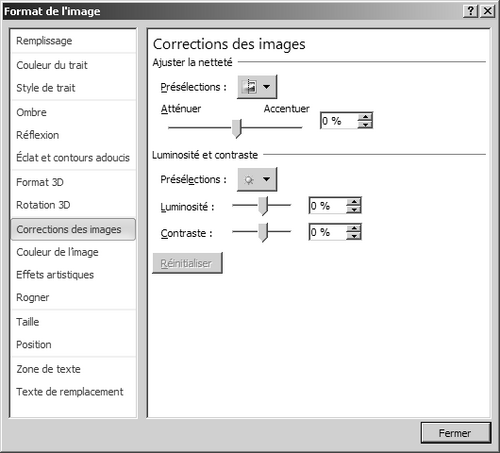500x453 pixels.
Task: Select the Ombre category
Action: [x=31, y=112]
